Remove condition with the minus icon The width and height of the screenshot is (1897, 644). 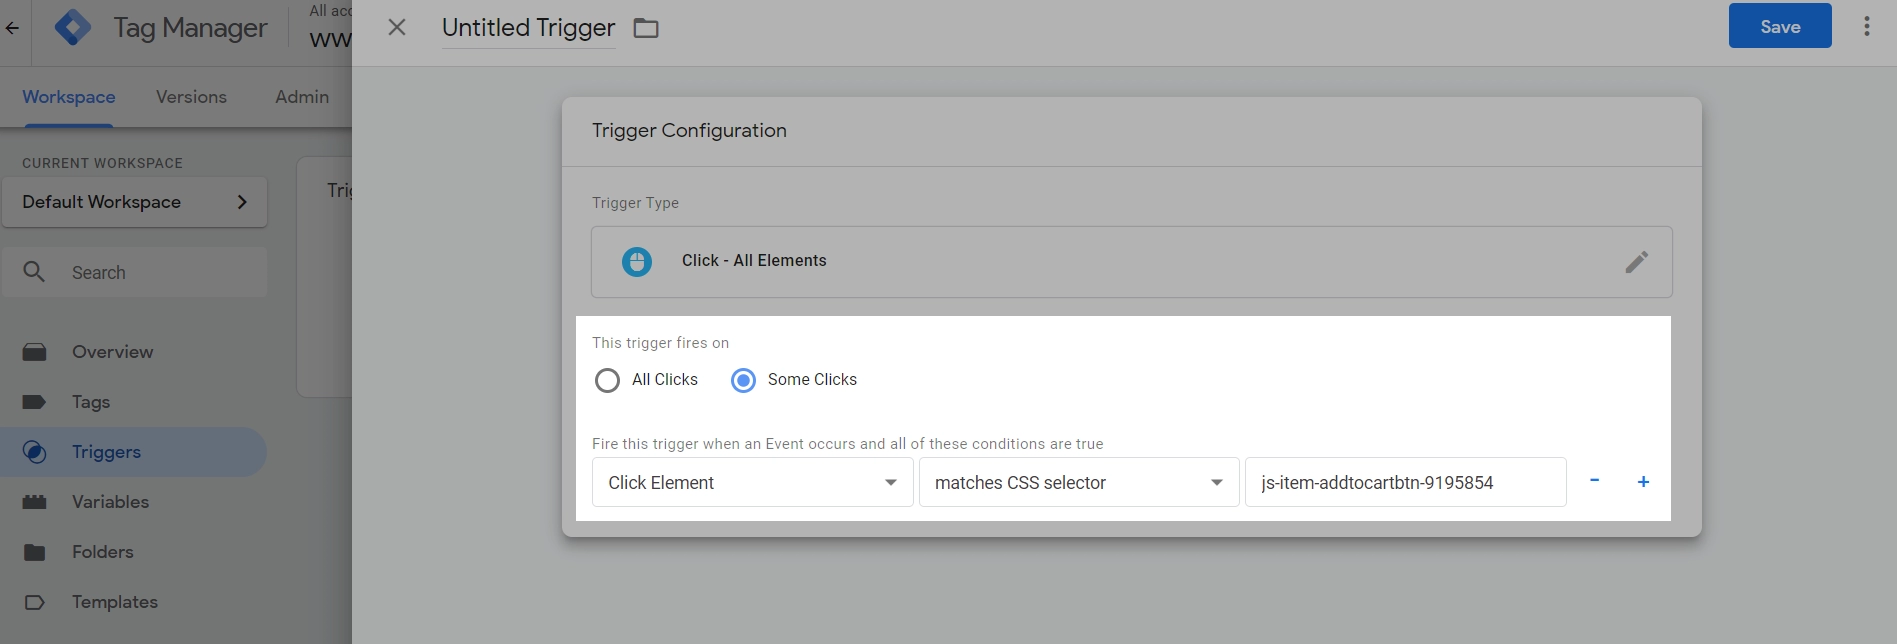coord(1594,481)
